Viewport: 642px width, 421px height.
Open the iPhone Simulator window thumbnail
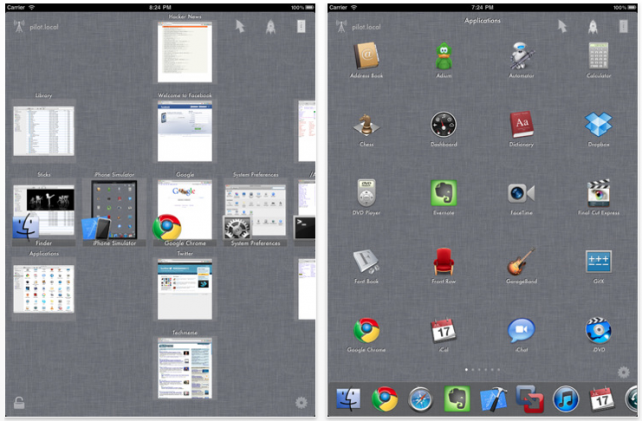coord(114,210)
